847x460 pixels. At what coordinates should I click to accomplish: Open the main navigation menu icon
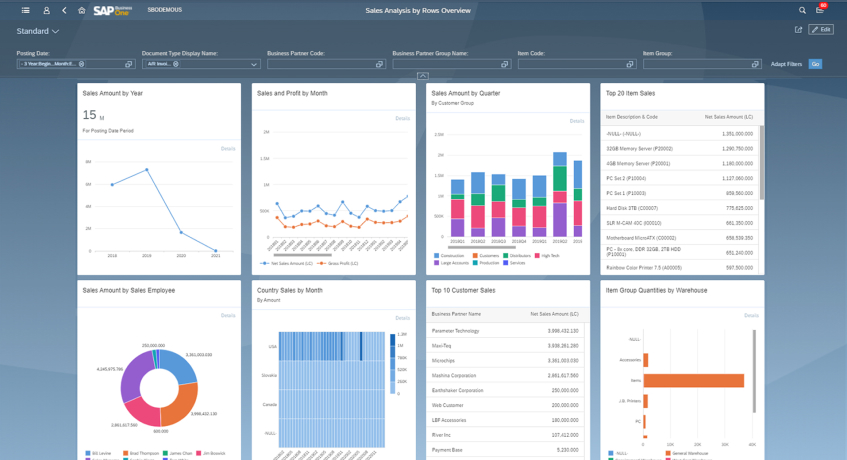click(26, 10)
